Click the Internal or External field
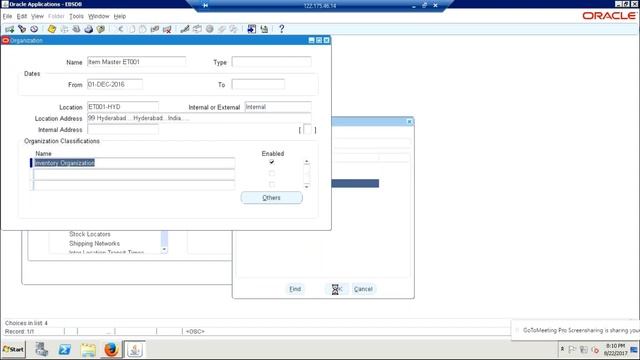This screenshot has width=640, height=360. pos(278,107)
